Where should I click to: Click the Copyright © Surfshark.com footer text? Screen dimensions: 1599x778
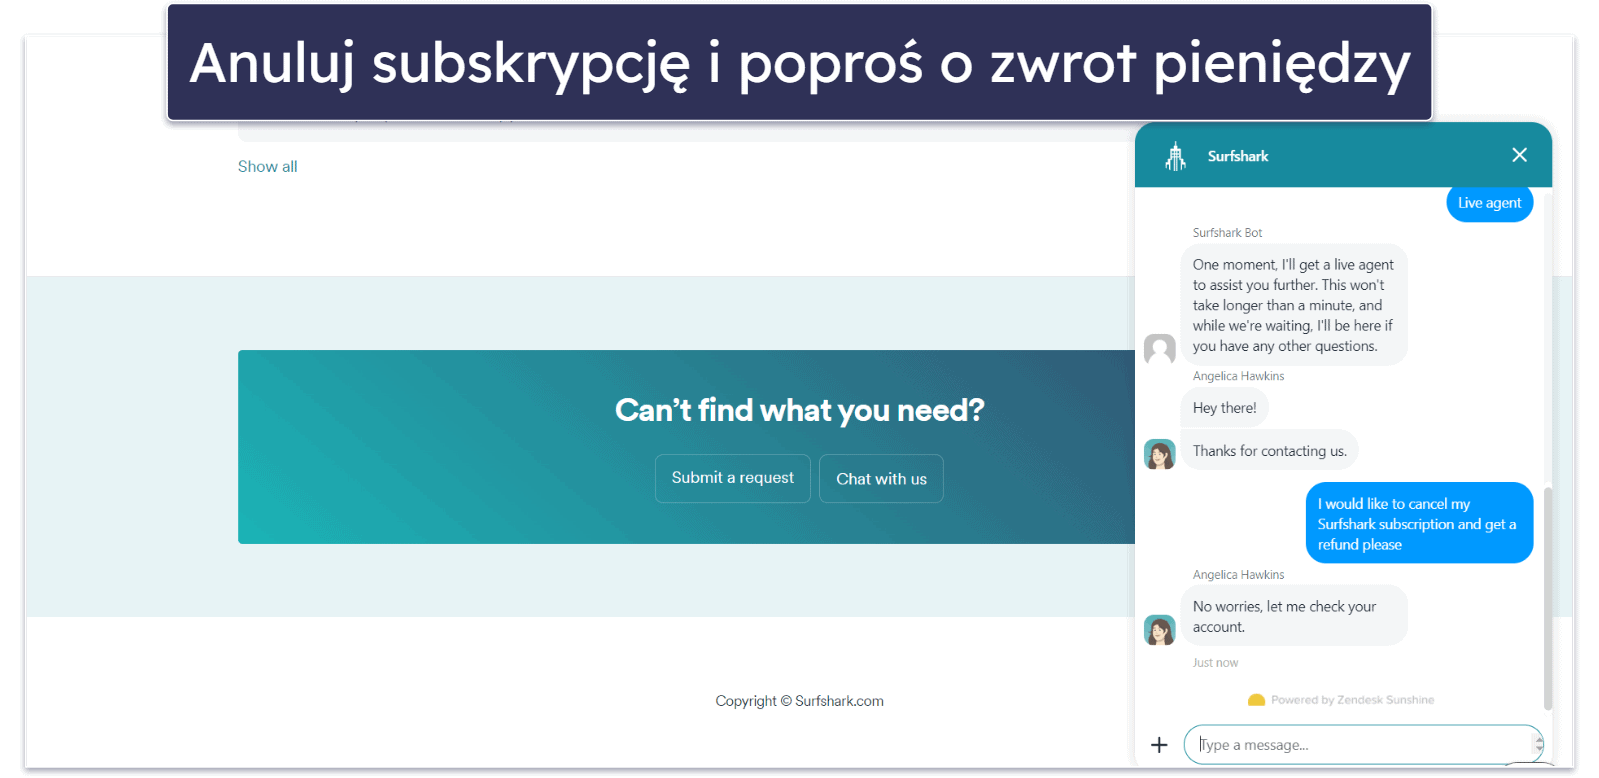tap(799, 701)
